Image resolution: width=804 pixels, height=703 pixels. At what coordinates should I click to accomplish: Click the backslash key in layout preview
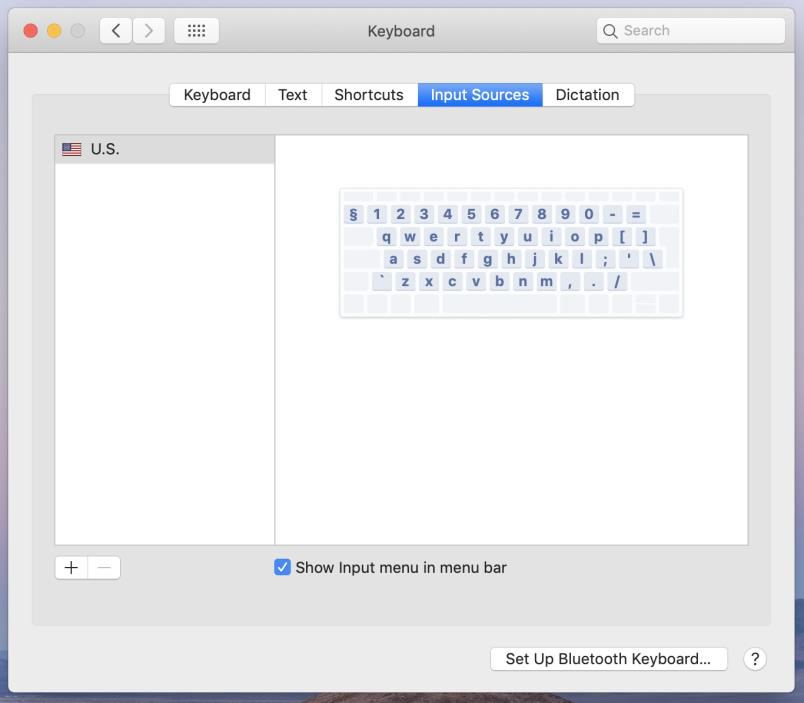coord(652,259)
